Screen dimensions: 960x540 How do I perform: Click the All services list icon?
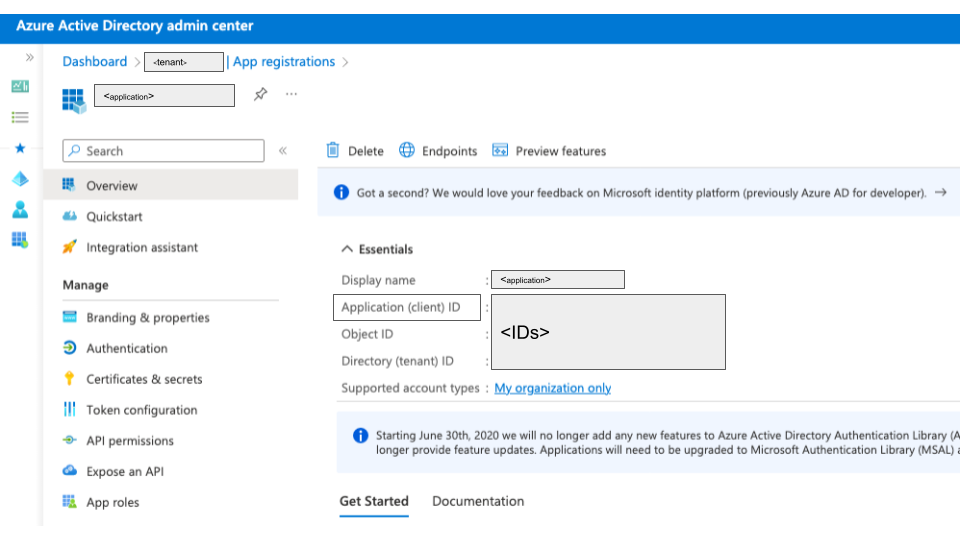pos(20,117)
